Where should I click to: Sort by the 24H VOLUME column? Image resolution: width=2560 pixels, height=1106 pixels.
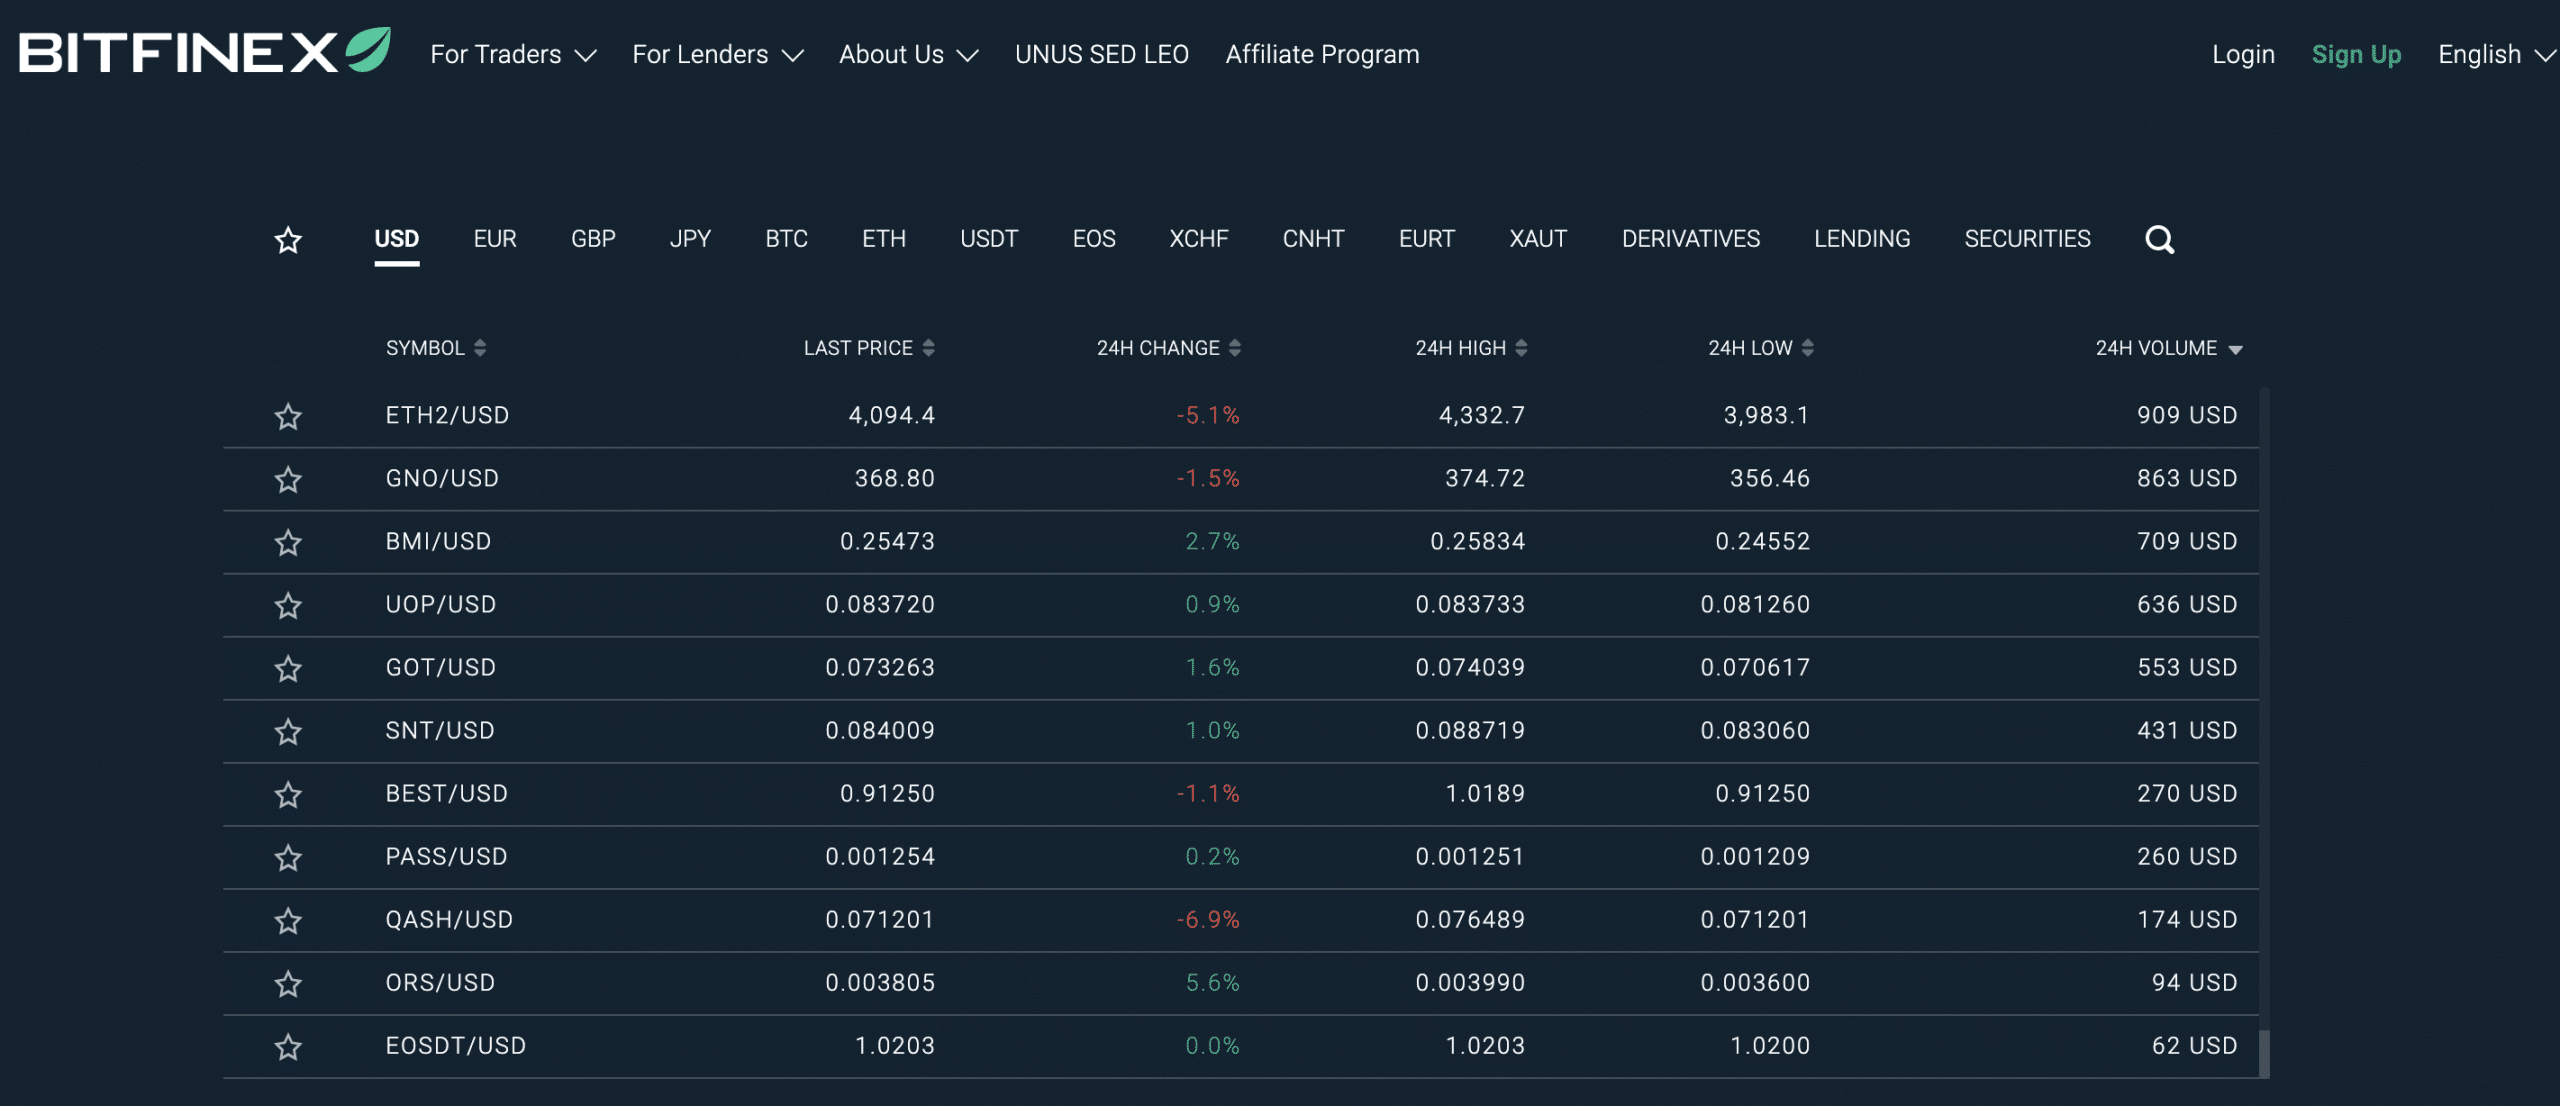click(x=2169, y=348)
